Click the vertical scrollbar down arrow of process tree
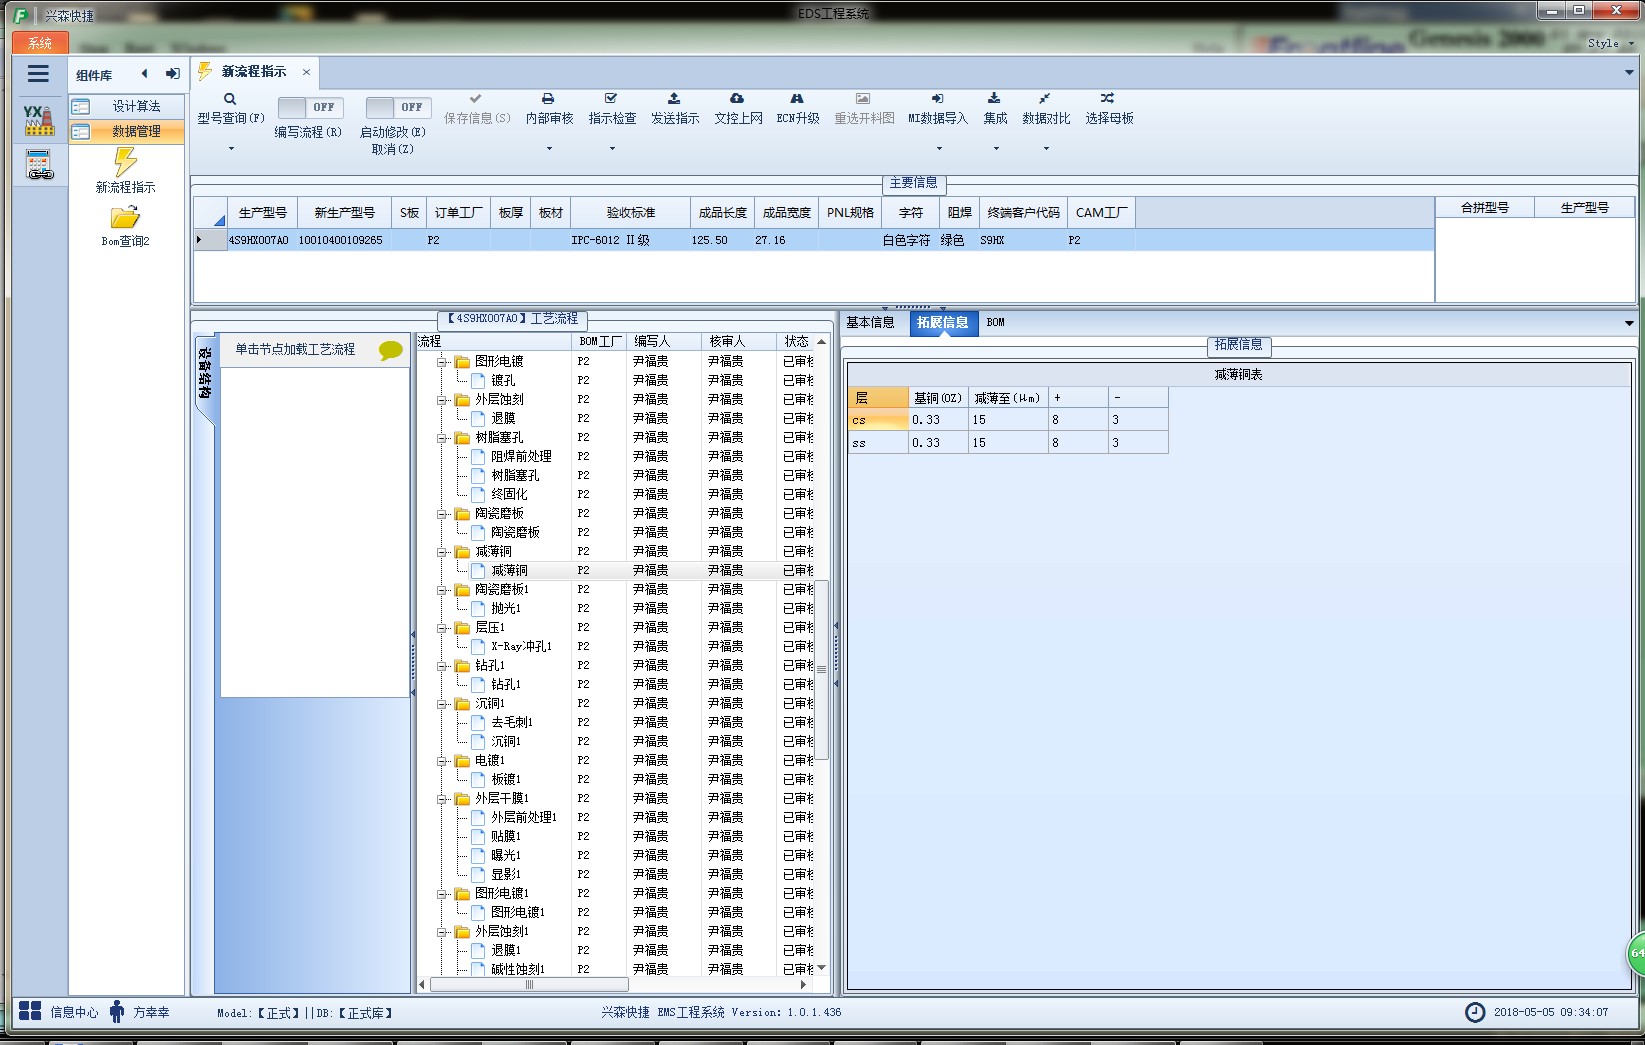Screen dimensions: 1645x1045 [x=822, y=968]
